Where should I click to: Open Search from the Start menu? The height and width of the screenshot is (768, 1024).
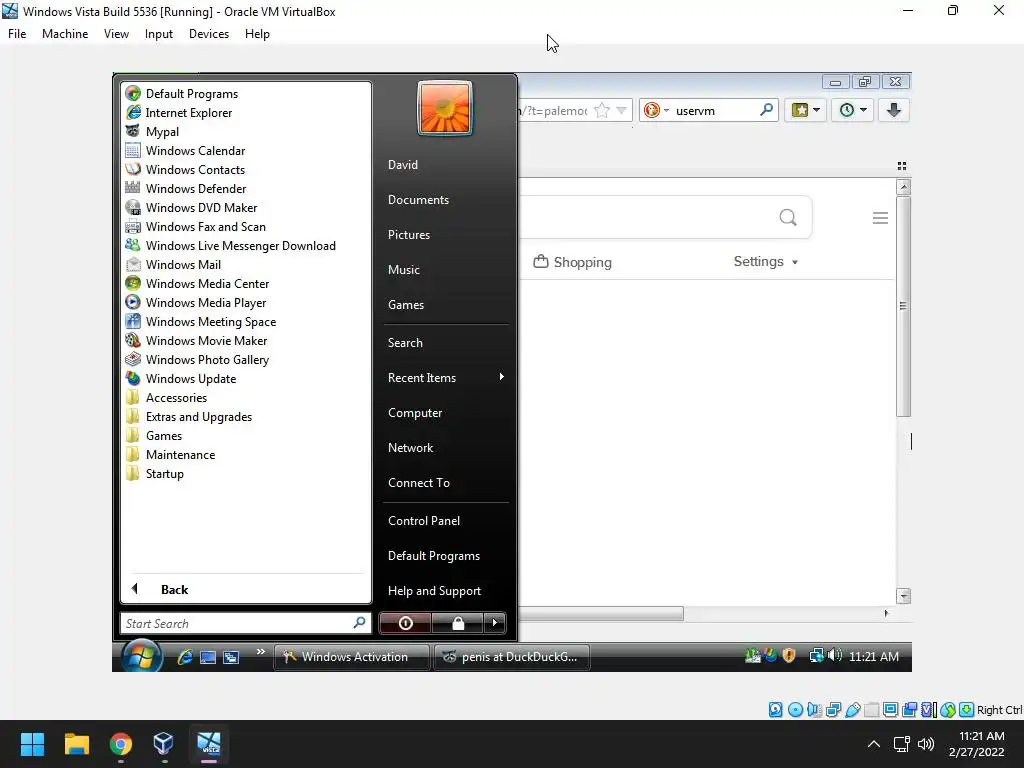click(x=405, y=343)
